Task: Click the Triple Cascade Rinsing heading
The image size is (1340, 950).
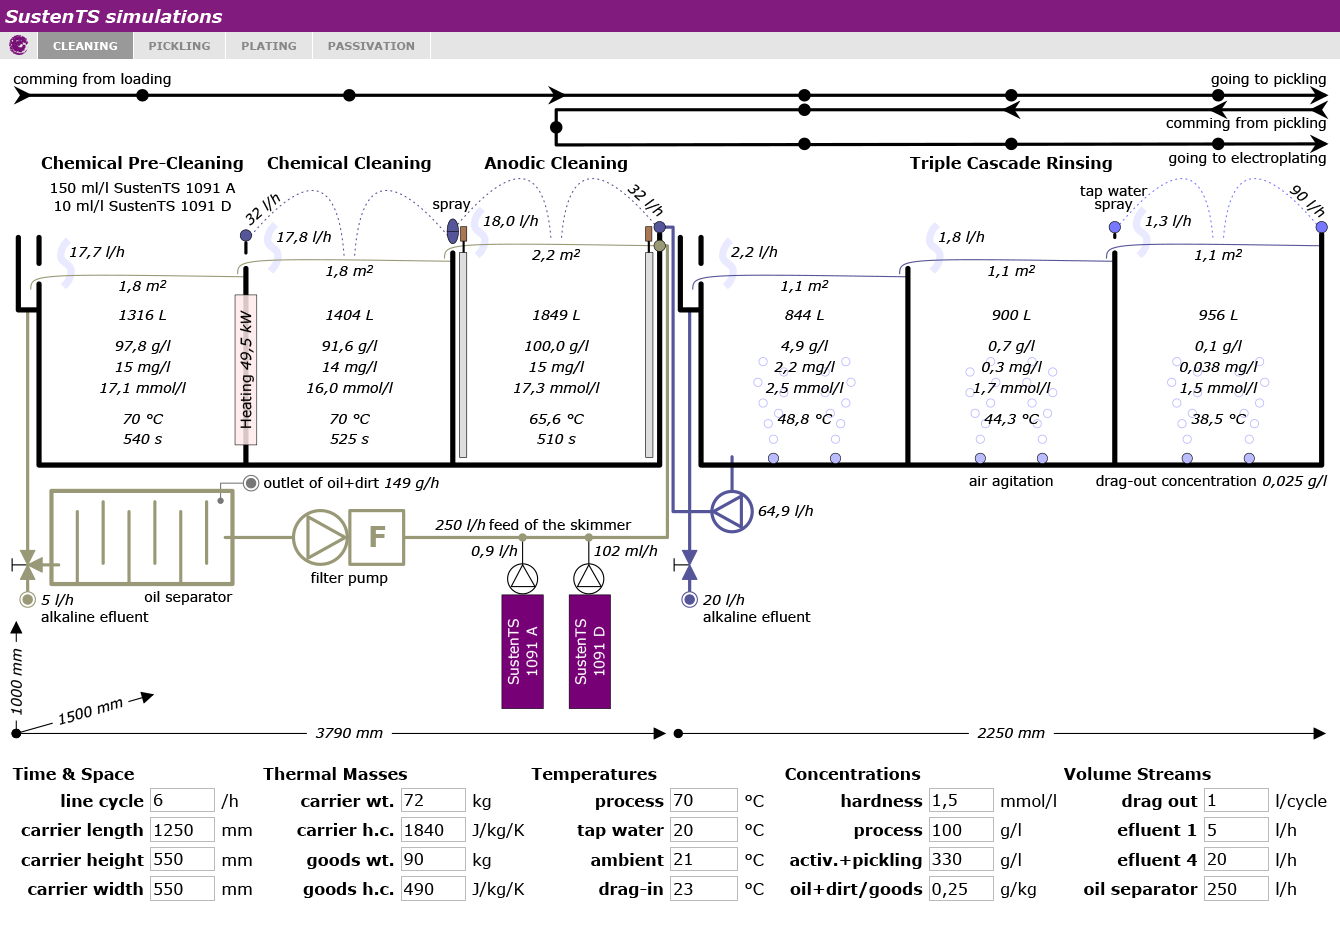Action: pyautogui.click(x=1011, y=163)
